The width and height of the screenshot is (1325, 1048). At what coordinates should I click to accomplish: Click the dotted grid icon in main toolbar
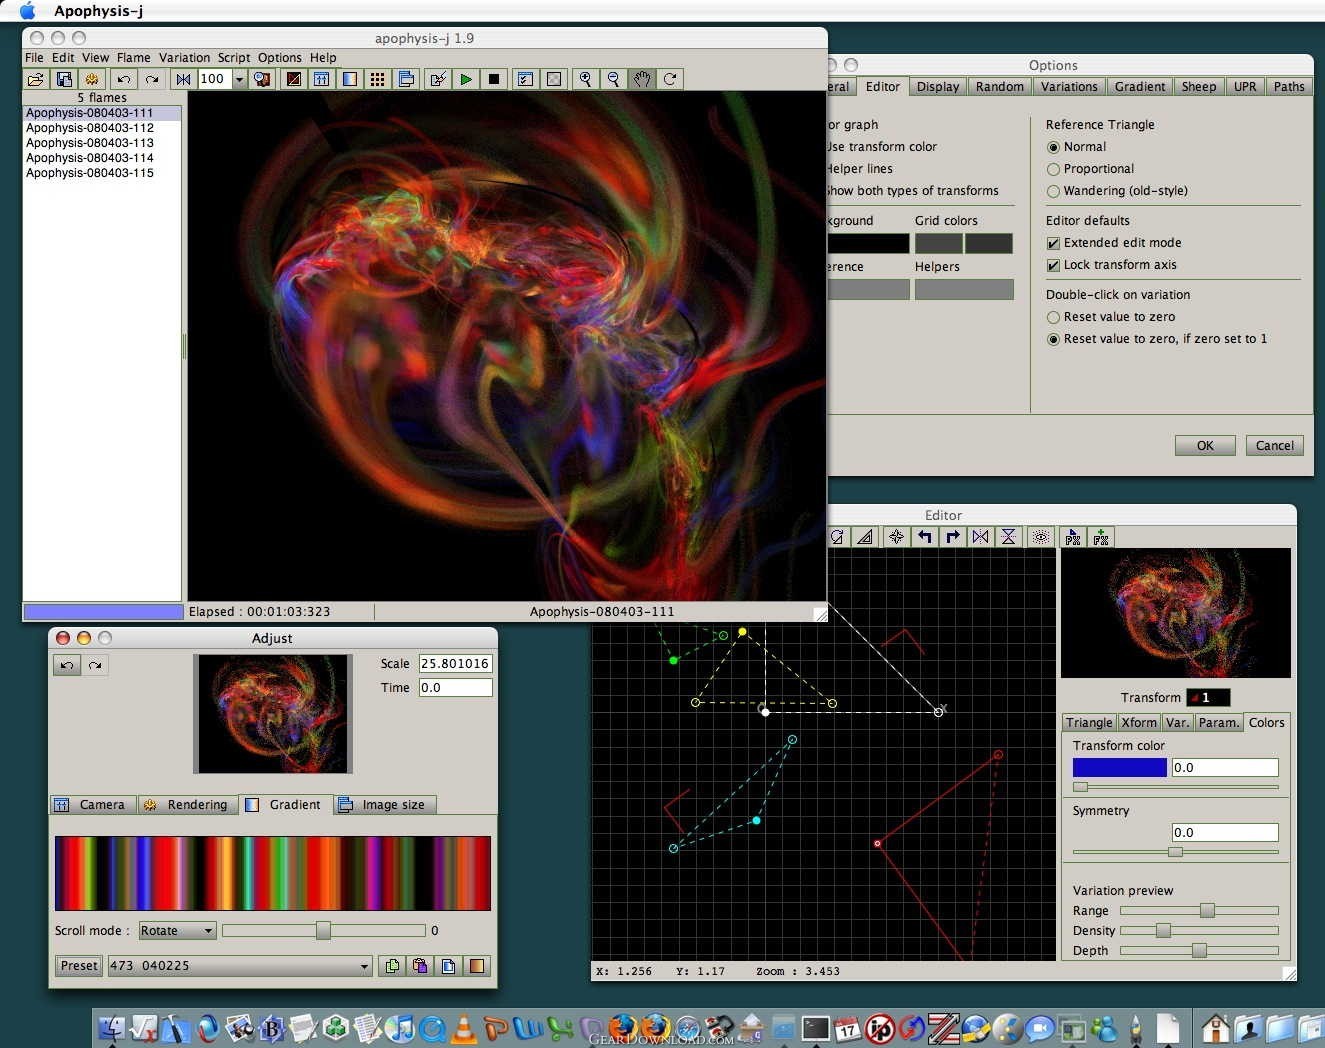tap(377, 79)
